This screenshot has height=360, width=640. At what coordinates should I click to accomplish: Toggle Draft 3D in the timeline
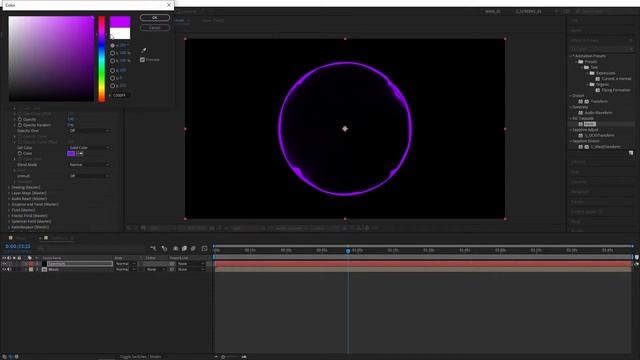coord(164,248)
